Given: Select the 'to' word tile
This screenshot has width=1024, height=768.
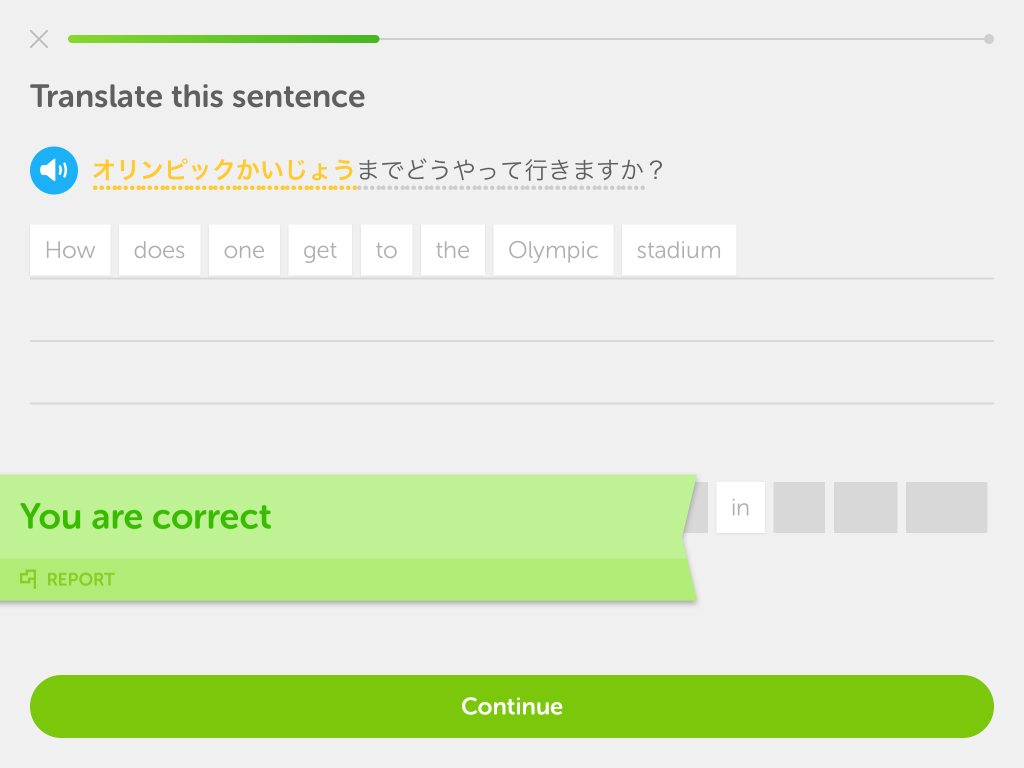Looking at the screenshot, I should (387, 250).
